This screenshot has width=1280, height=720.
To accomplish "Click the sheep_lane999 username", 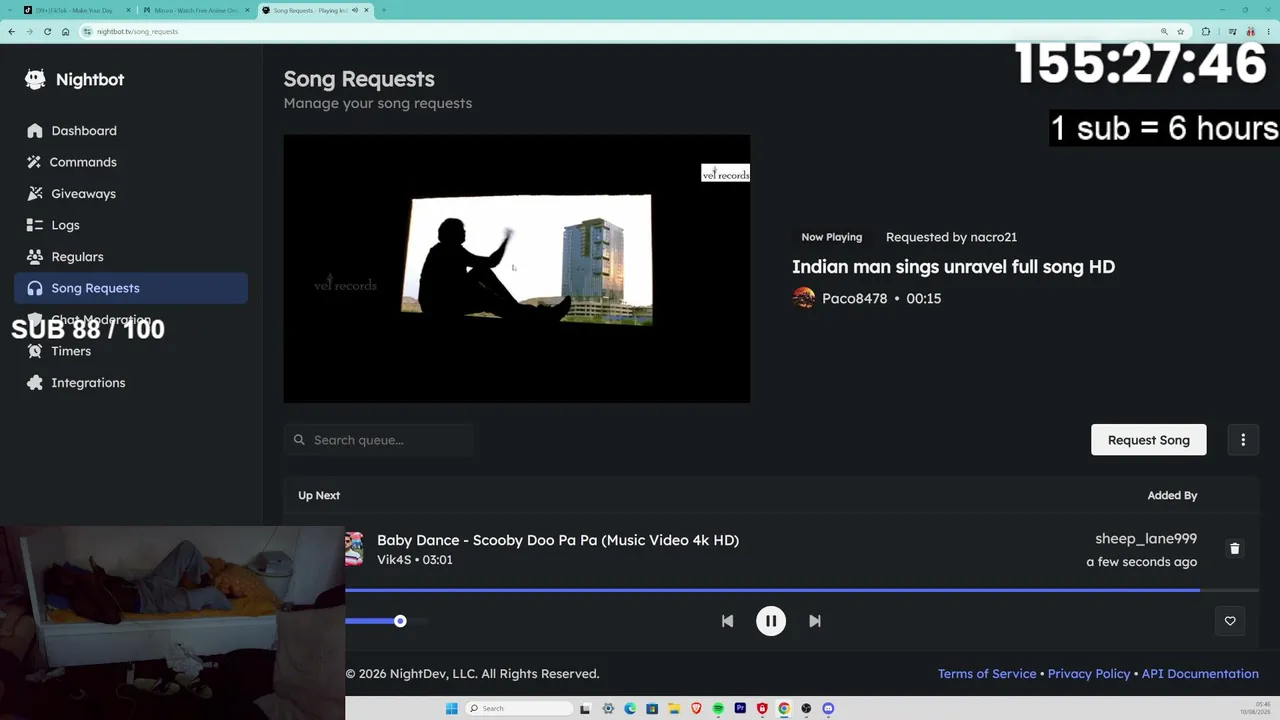I will click(x=1146, y=539).
